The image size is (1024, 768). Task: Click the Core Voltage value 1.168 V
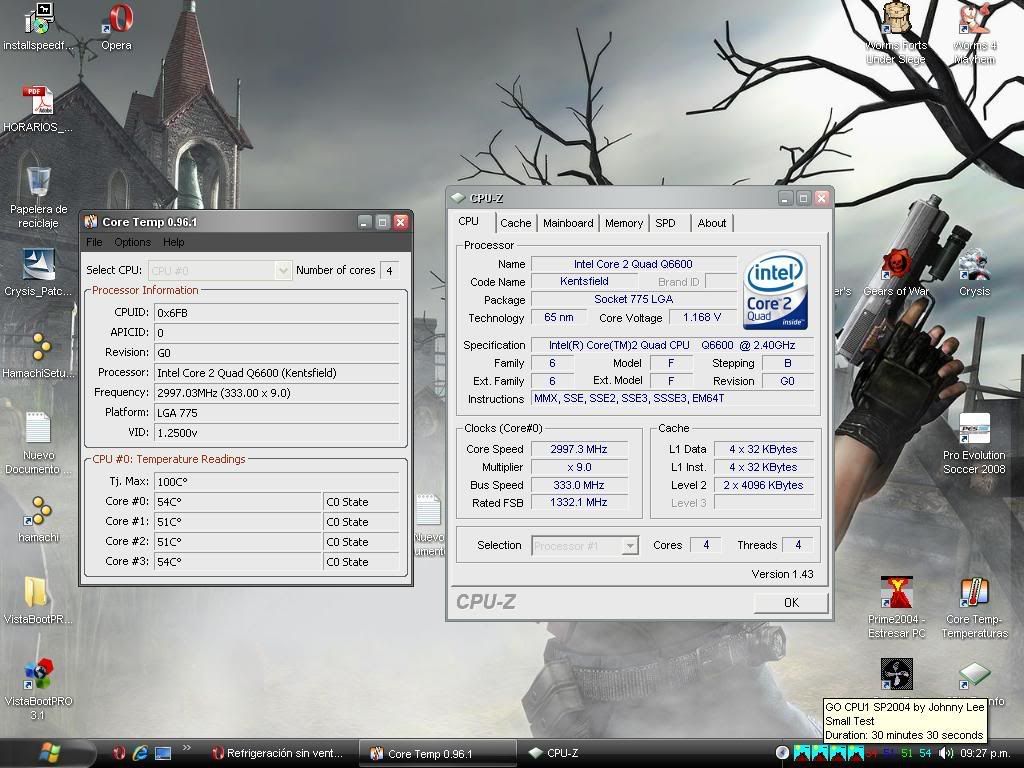(702, 317)
